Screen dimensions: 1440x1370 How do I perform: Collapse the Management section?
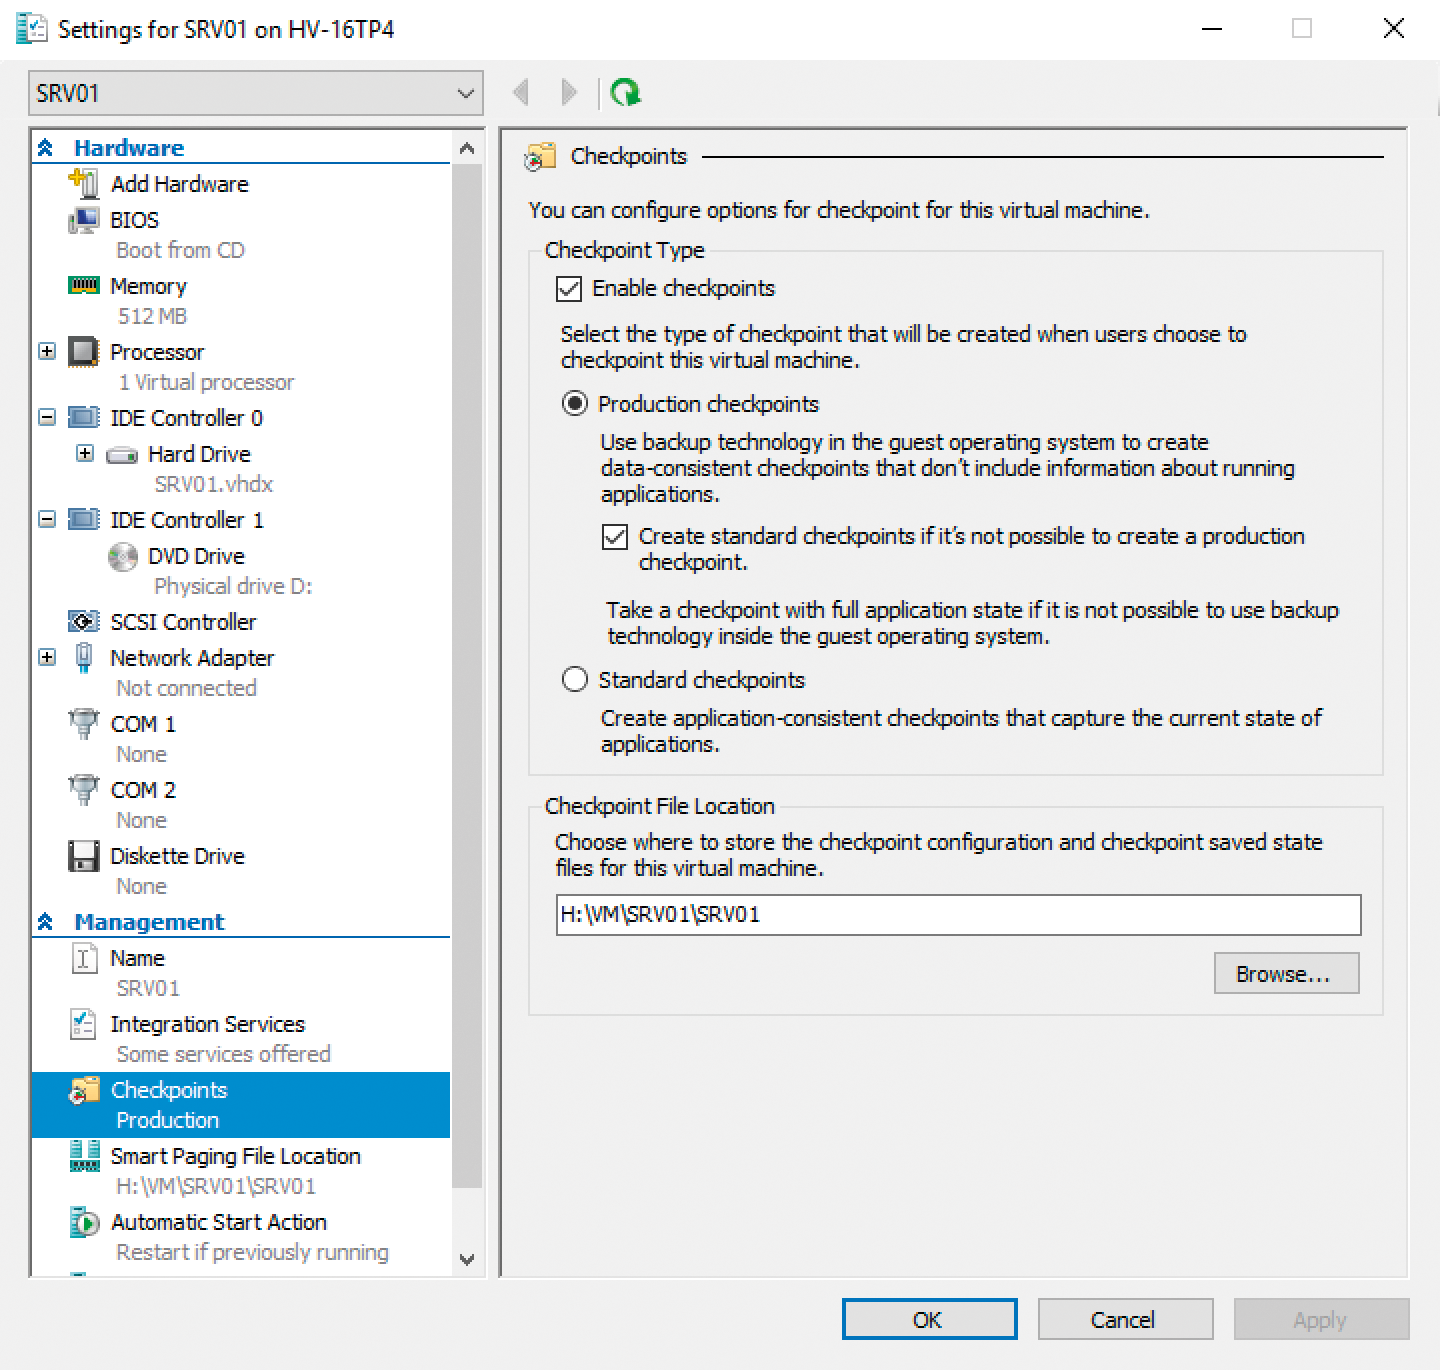pos(44,921)
